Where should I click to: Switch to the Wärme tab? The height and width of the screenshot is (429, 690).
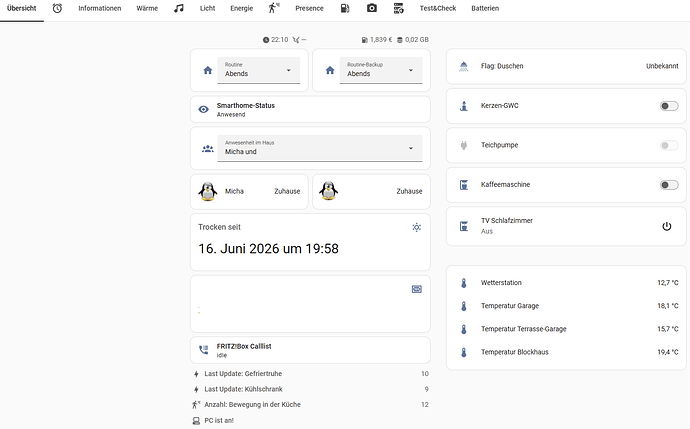coord(147,8)
